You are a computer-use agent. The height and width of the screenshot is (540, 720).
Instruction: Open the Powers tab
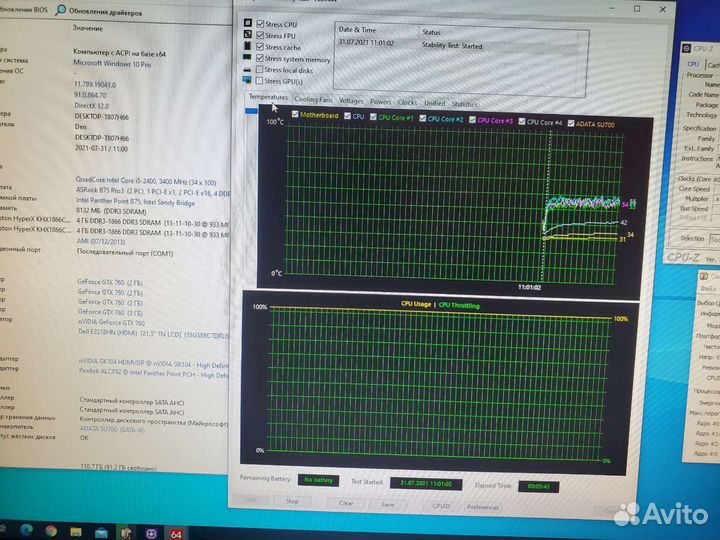(x=380, y=101)
